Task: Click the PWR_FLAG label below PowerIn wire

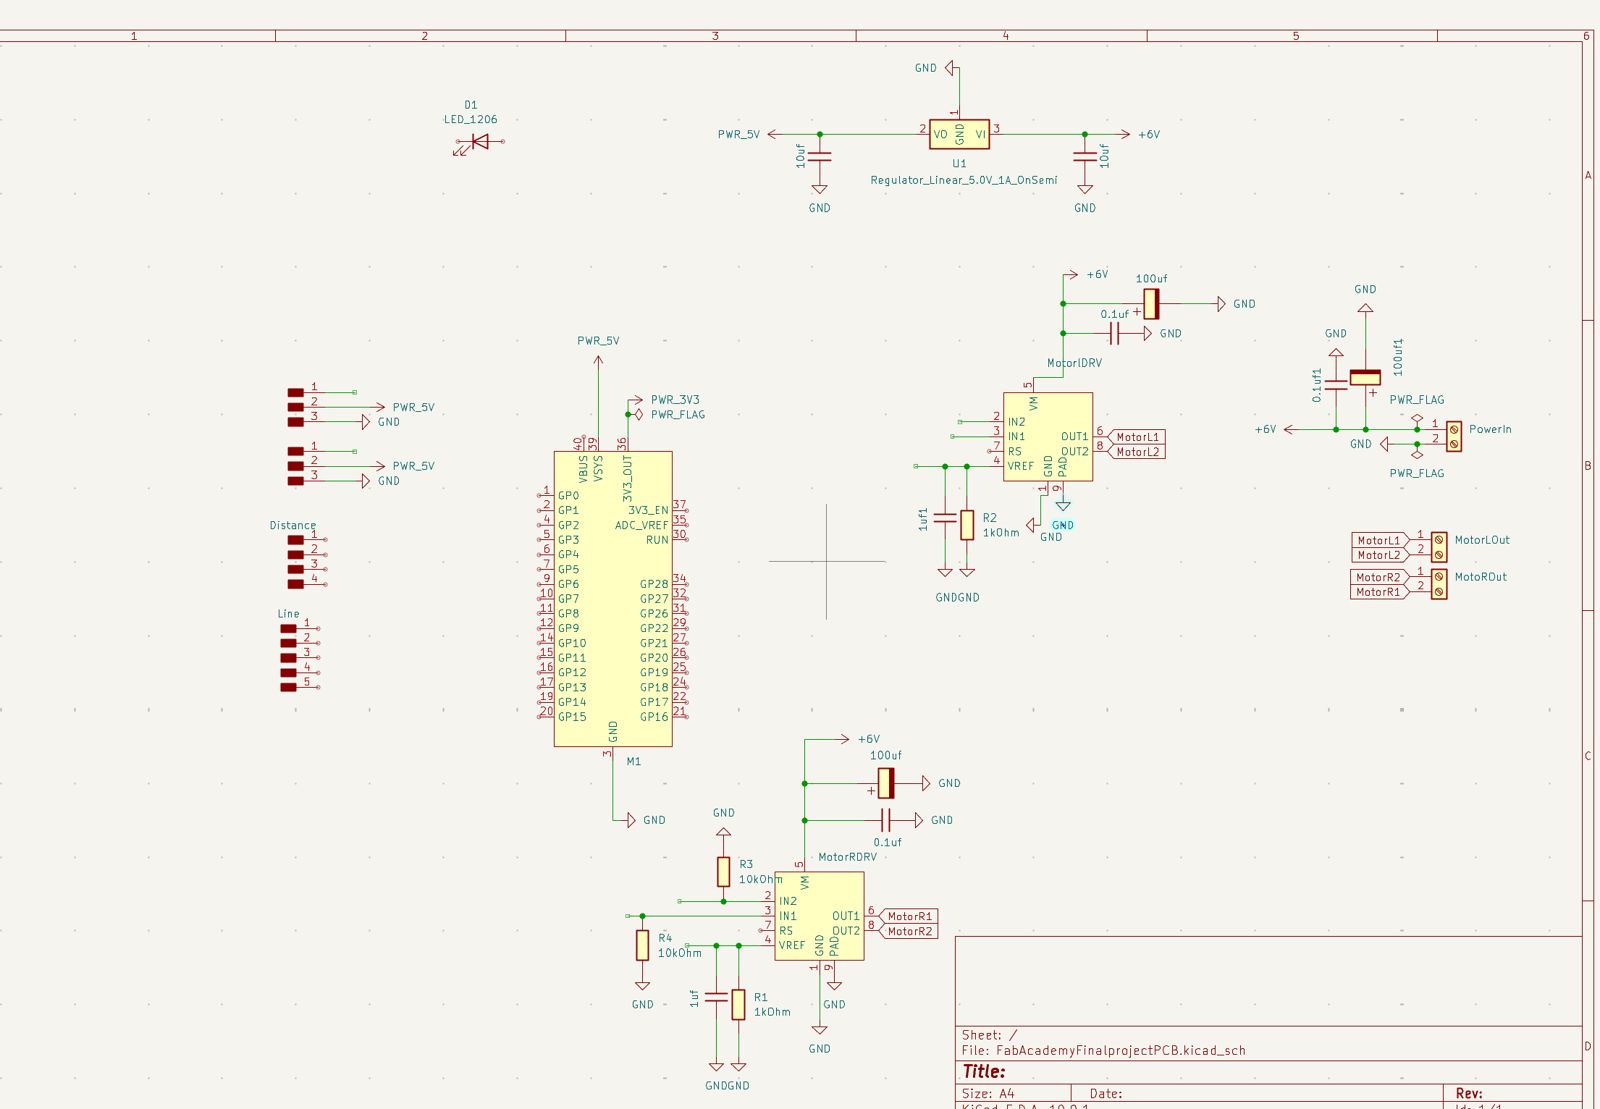Action: point(1416,473)
